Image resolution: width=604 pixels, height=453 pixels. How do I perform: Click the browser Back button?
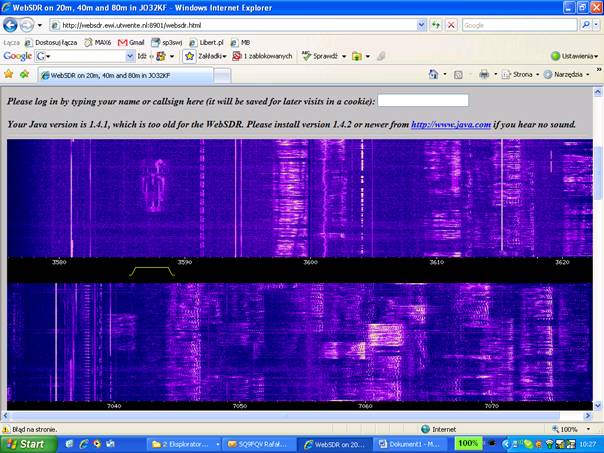pos(11,25)
